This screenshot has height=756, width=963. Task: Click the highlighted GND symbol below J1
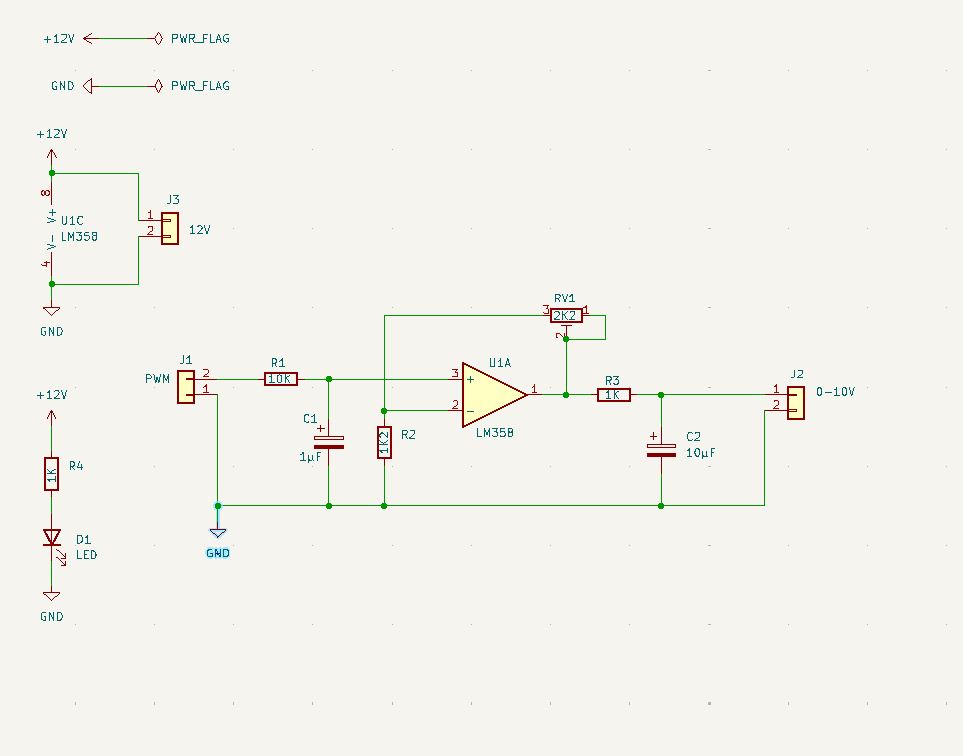(217, 532)
